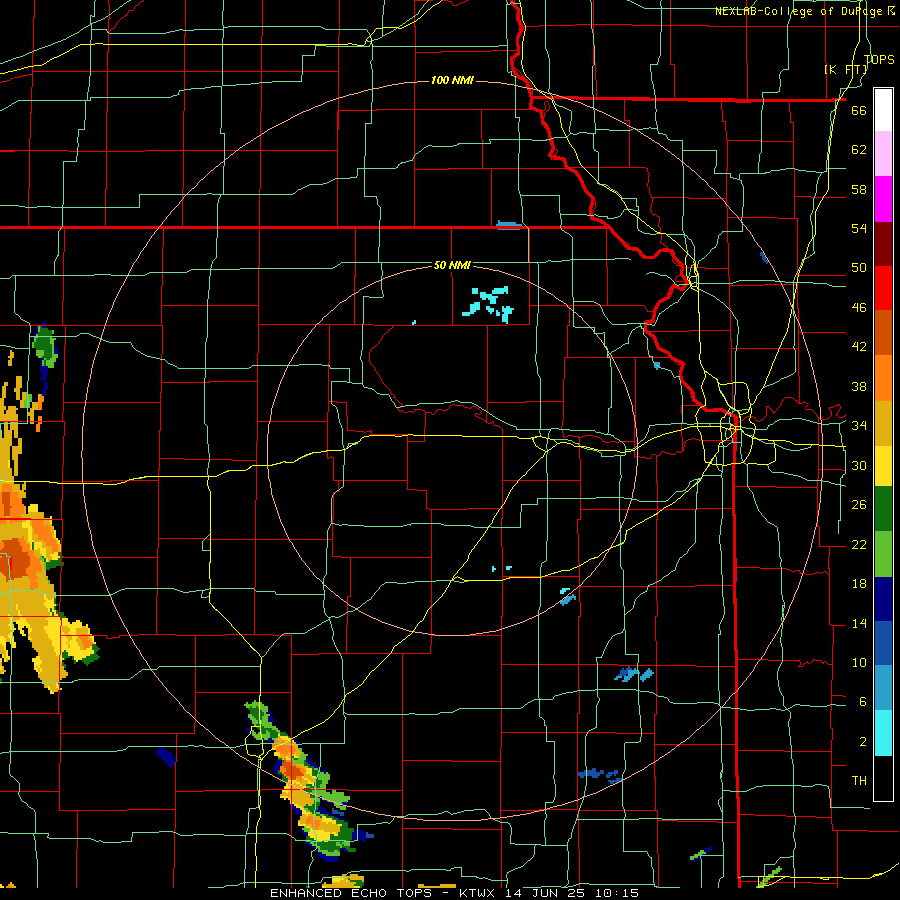Pick the white swatch in the legend
The width and height of the screenshot is (900, 900).
tap(883, 110)
